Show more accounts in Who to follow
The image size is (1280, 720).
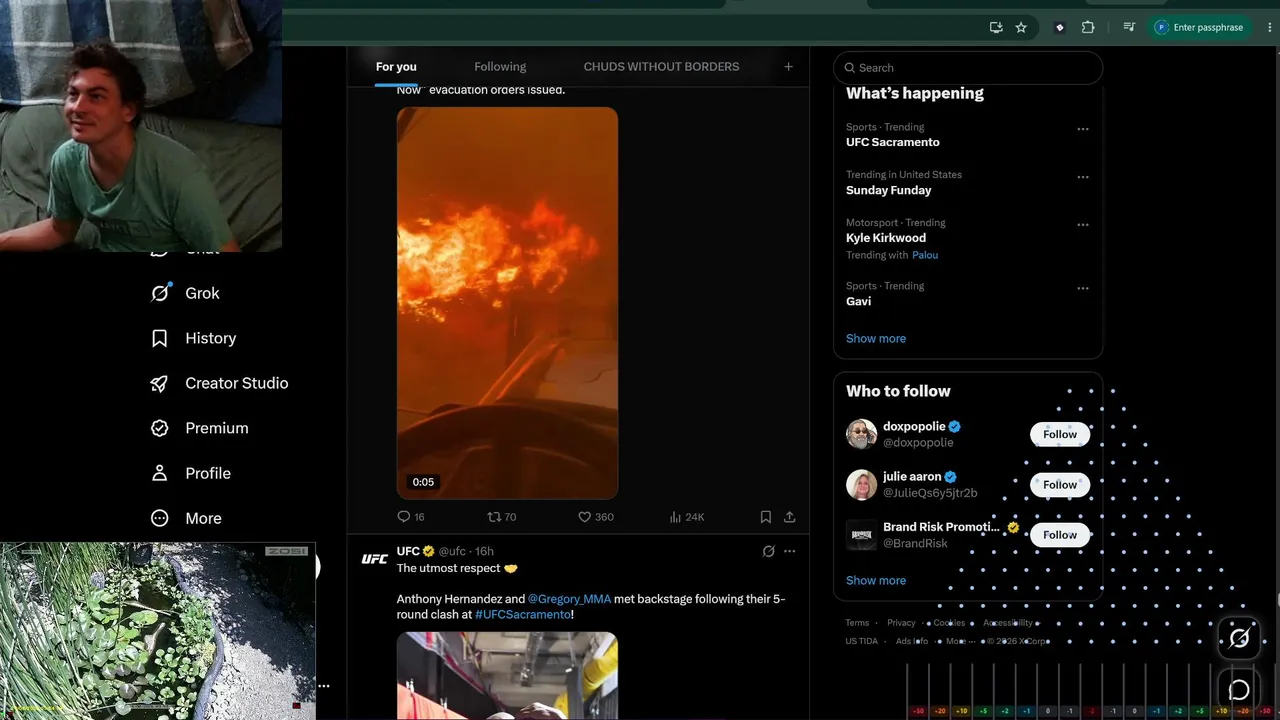876,580
